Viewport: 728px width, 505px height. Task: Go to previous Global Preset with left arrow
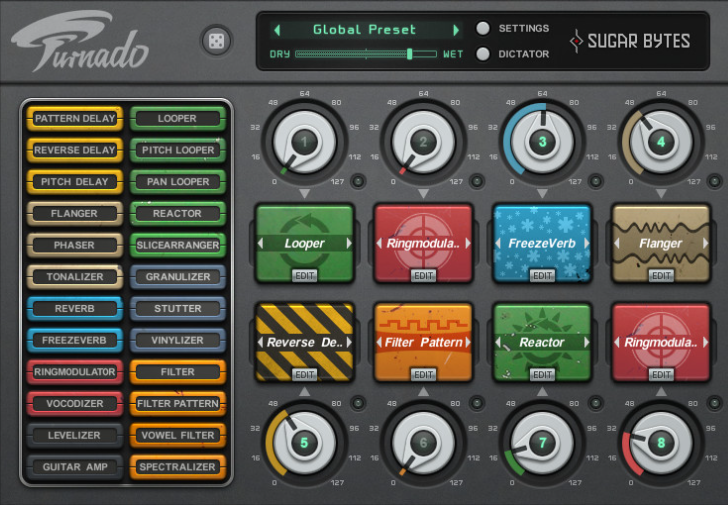pos(277,30)
